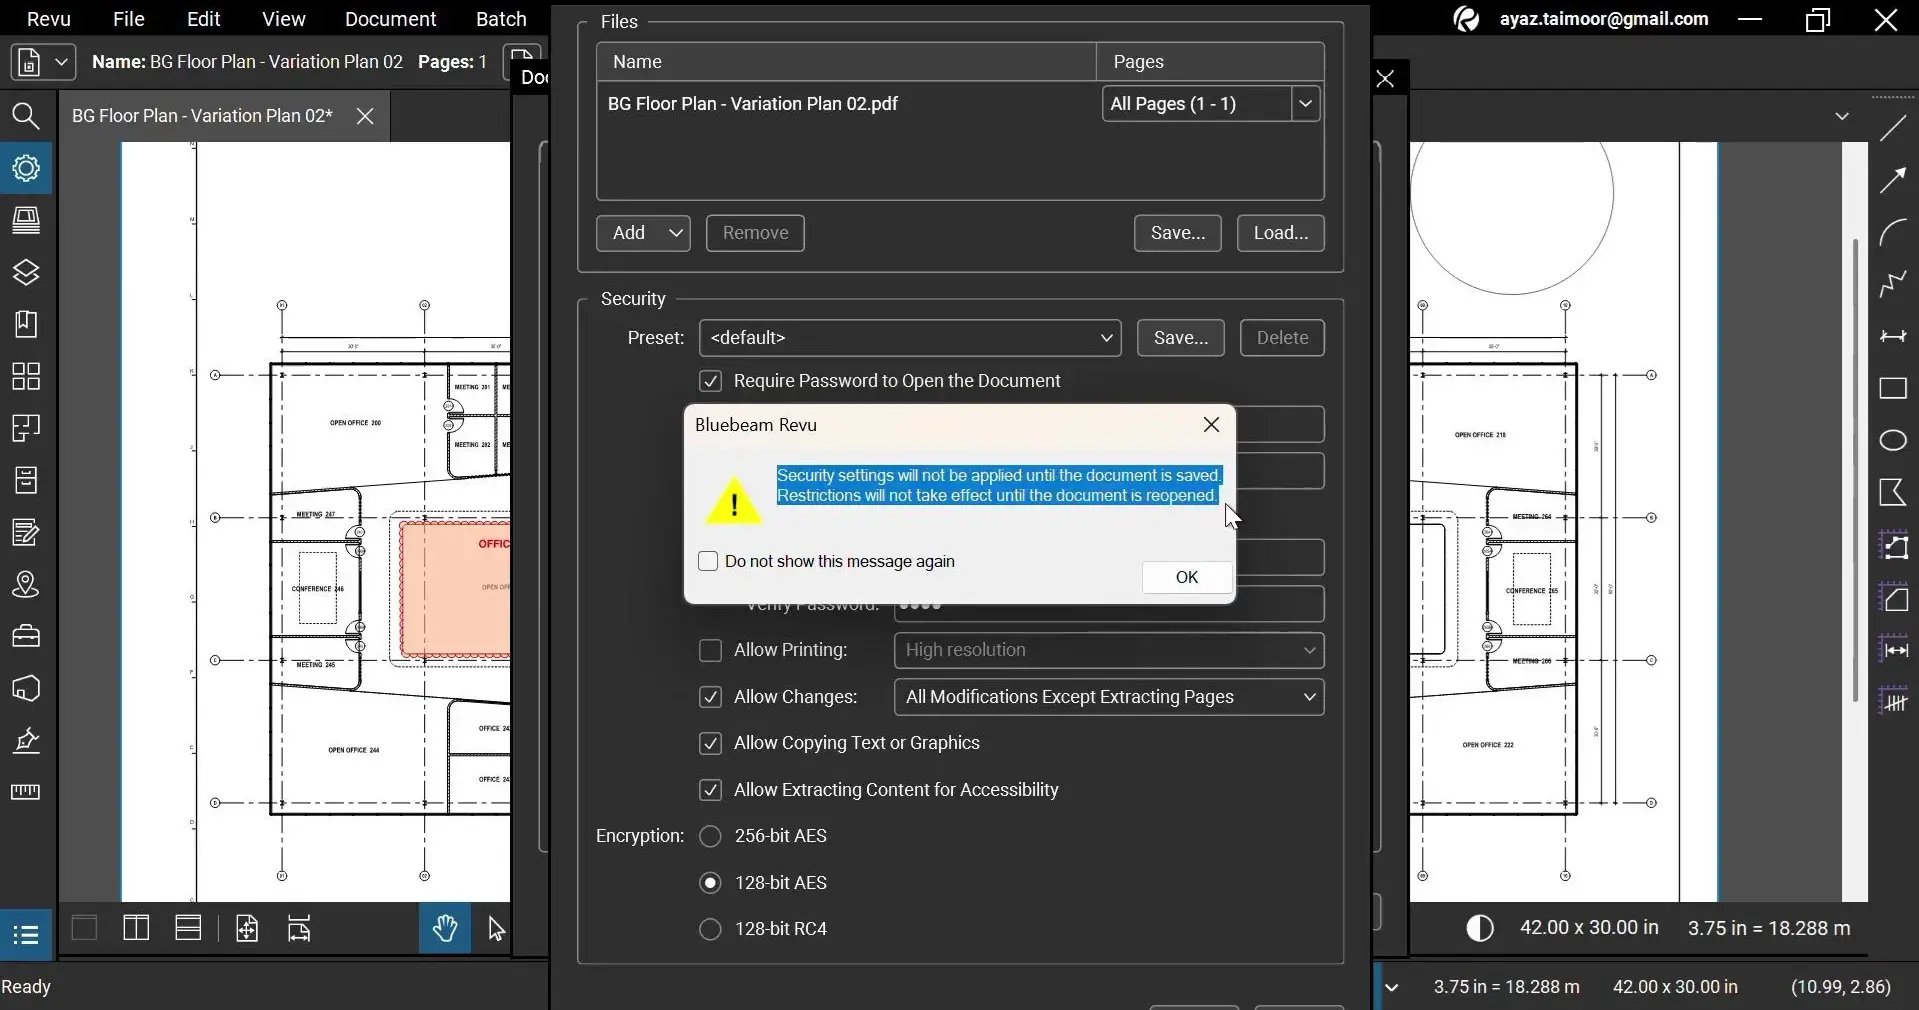Select BG Floor Plan - Variation Plan 02.pdf row
The height and width of the screenshot is (1010, 1919).
[x=960, y=104]
